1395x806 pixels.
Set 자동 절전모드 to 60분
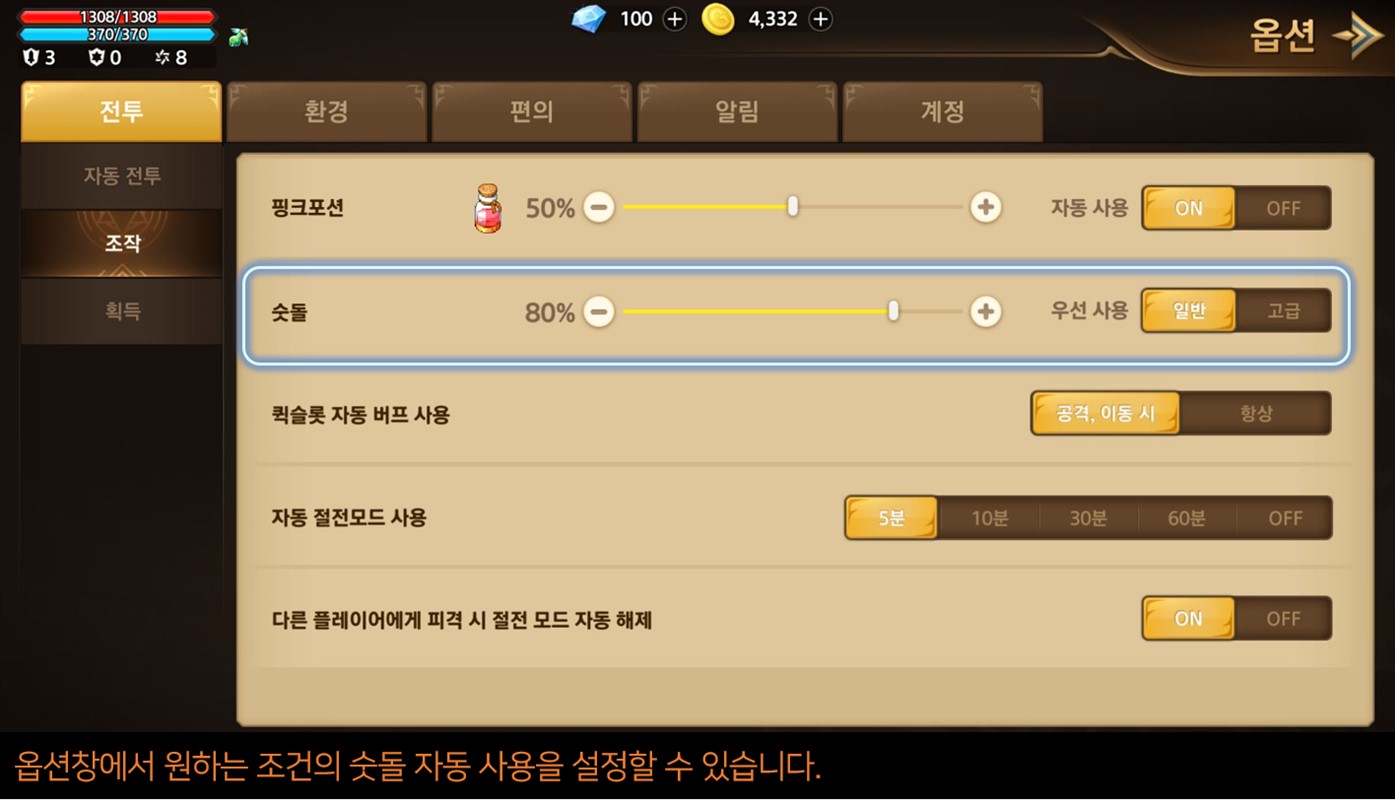click(x=1186, y=518)
